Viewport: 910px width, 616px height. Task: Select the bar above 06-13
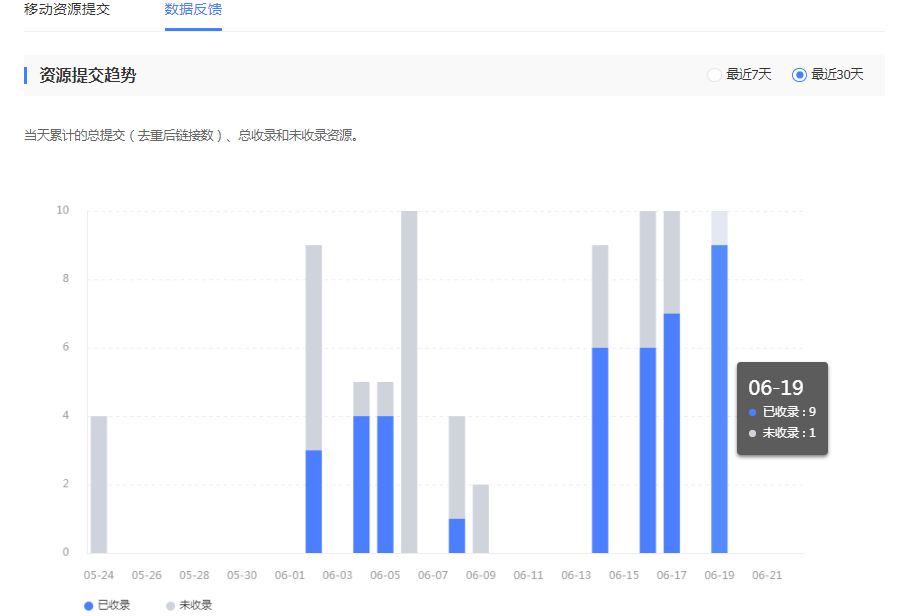(601, 400)
